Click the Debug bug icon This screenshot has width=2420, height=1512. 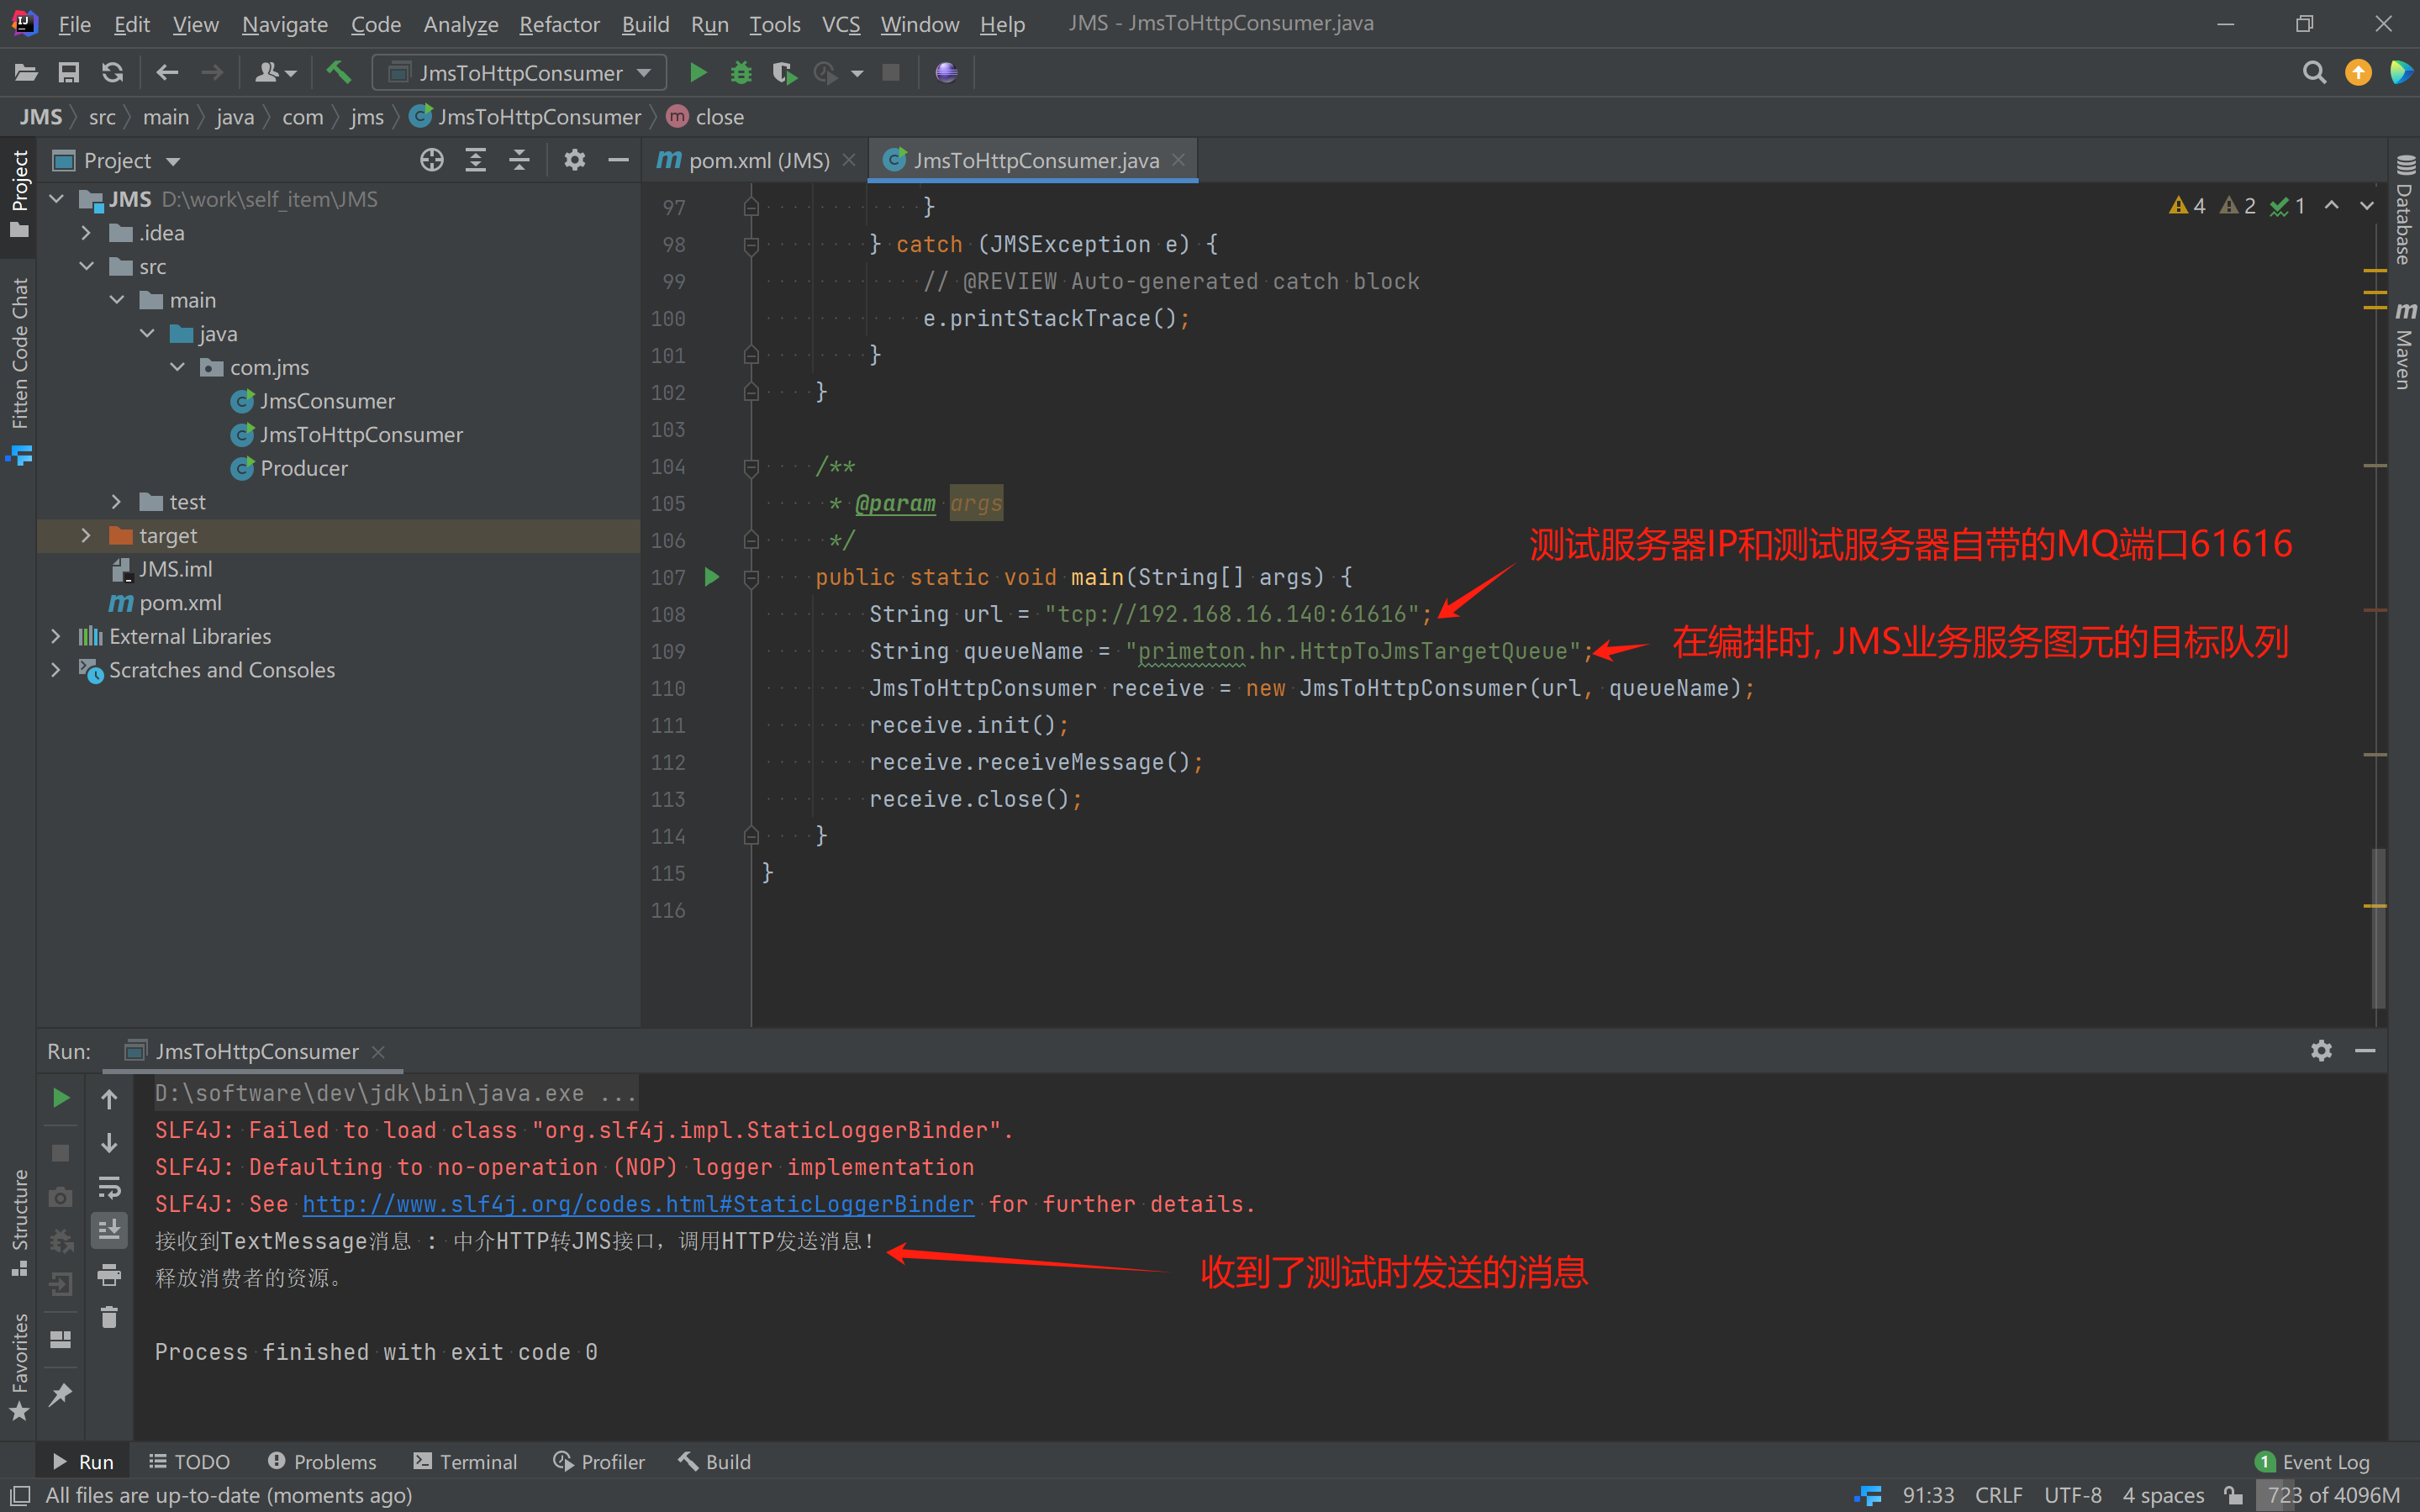741,72
